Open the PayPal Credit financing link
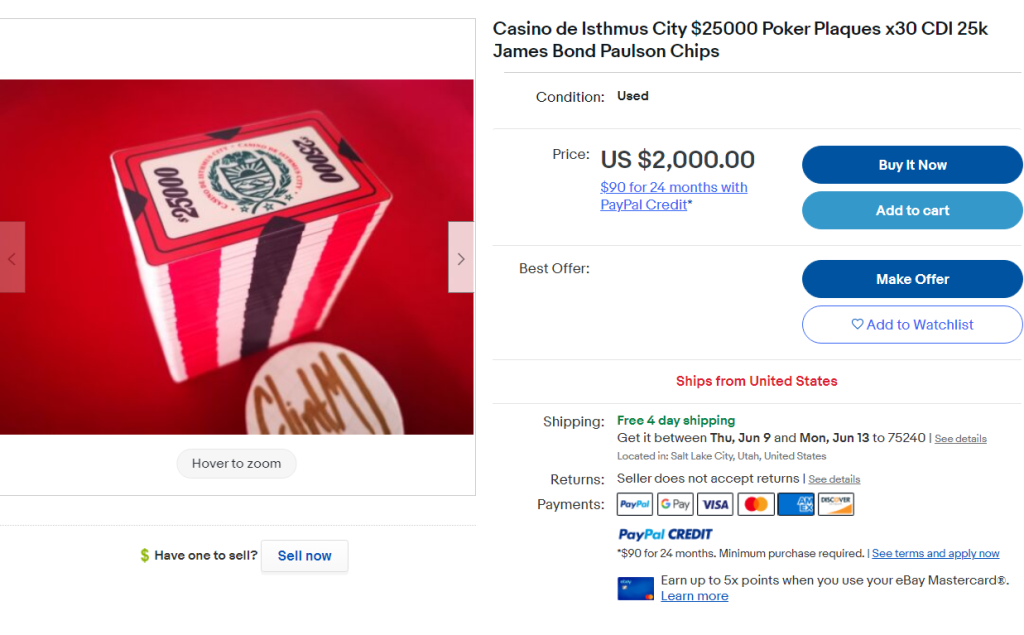 673,195
